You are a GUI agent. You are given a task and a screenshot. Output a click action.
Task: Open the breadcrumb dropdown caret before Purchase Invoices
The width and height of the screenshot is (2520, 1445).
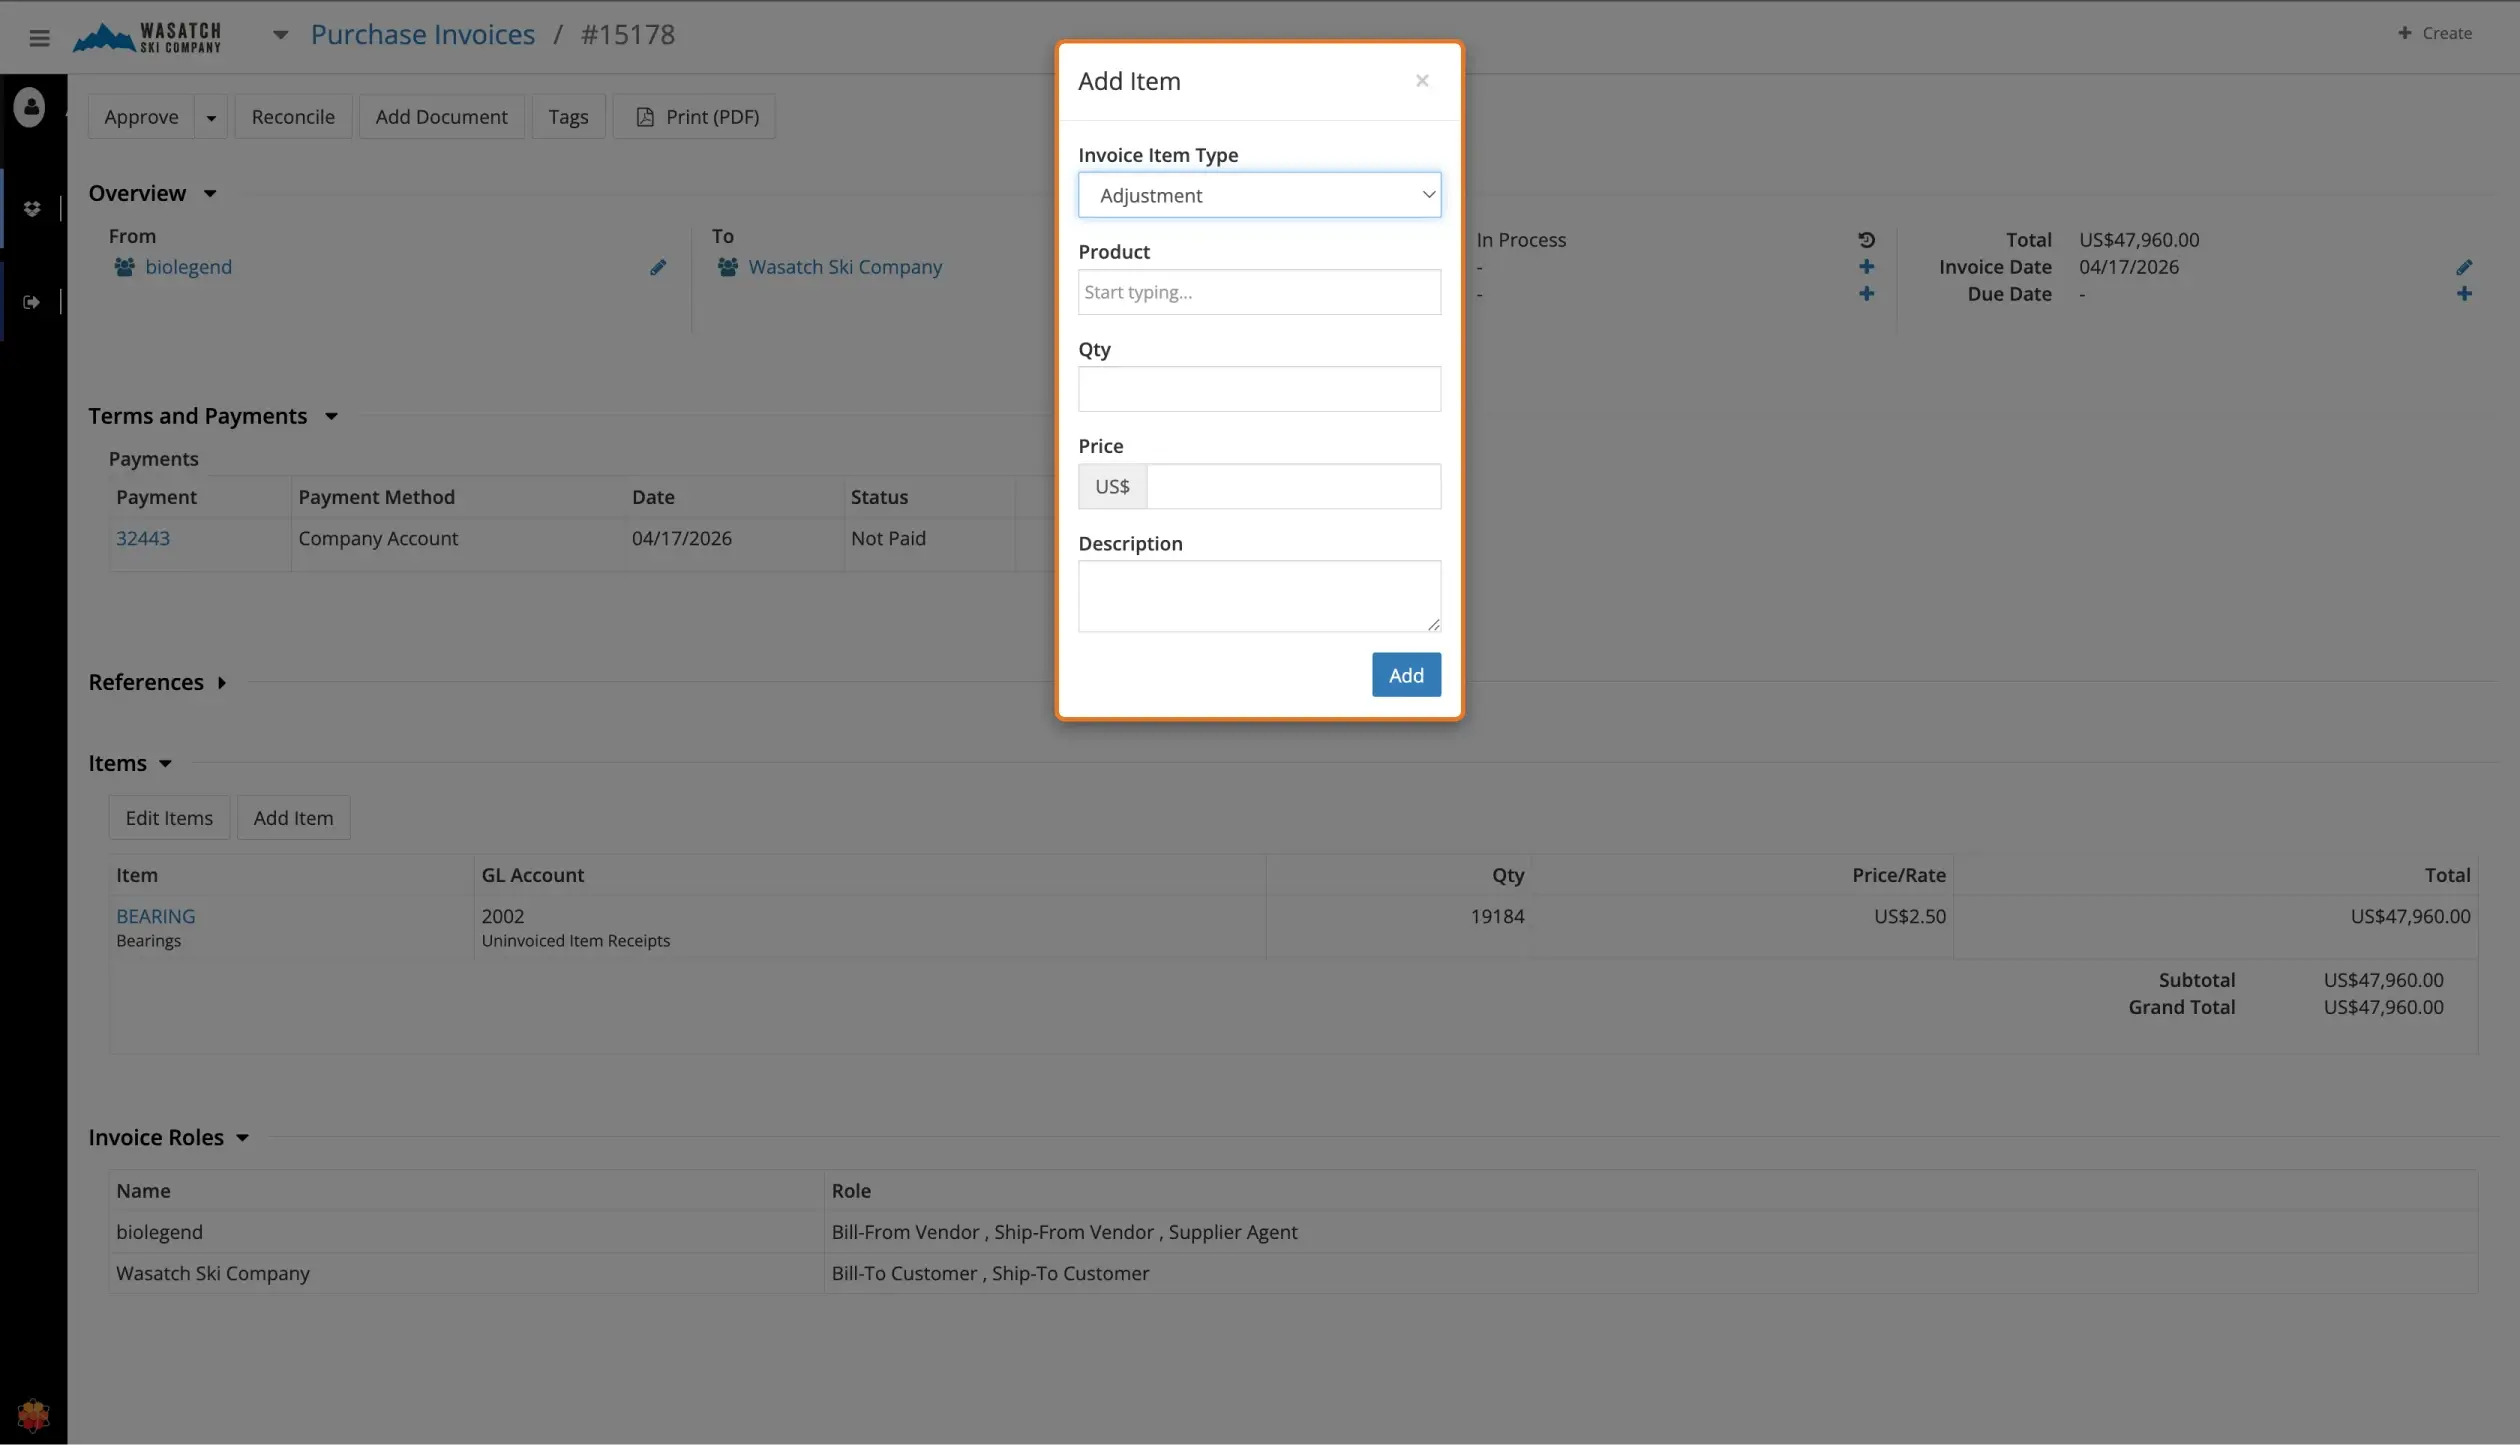pyautogui.click(x=281, y=35)
